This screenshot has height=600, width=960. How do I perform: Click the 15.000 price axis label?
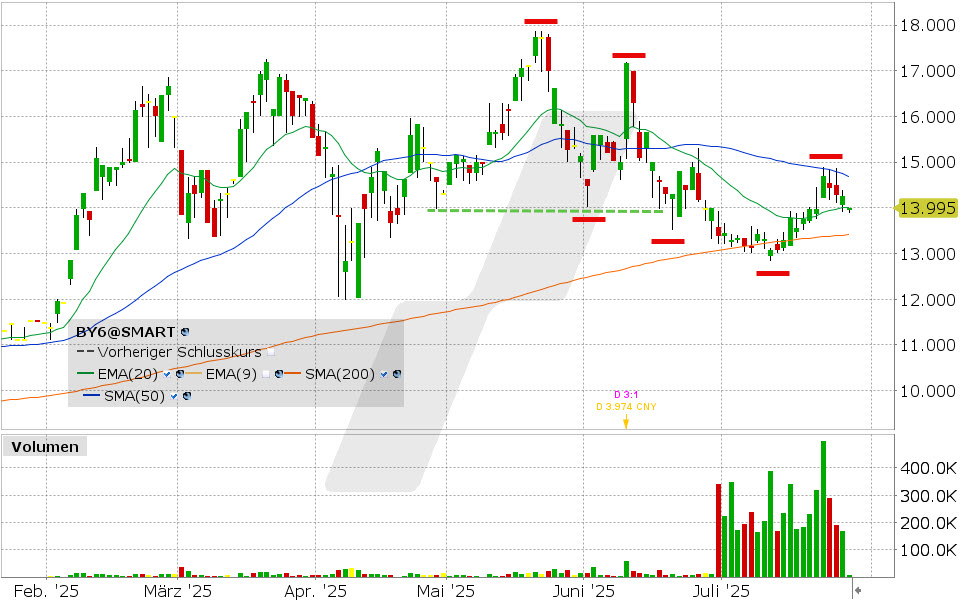[x=928, y=162]
